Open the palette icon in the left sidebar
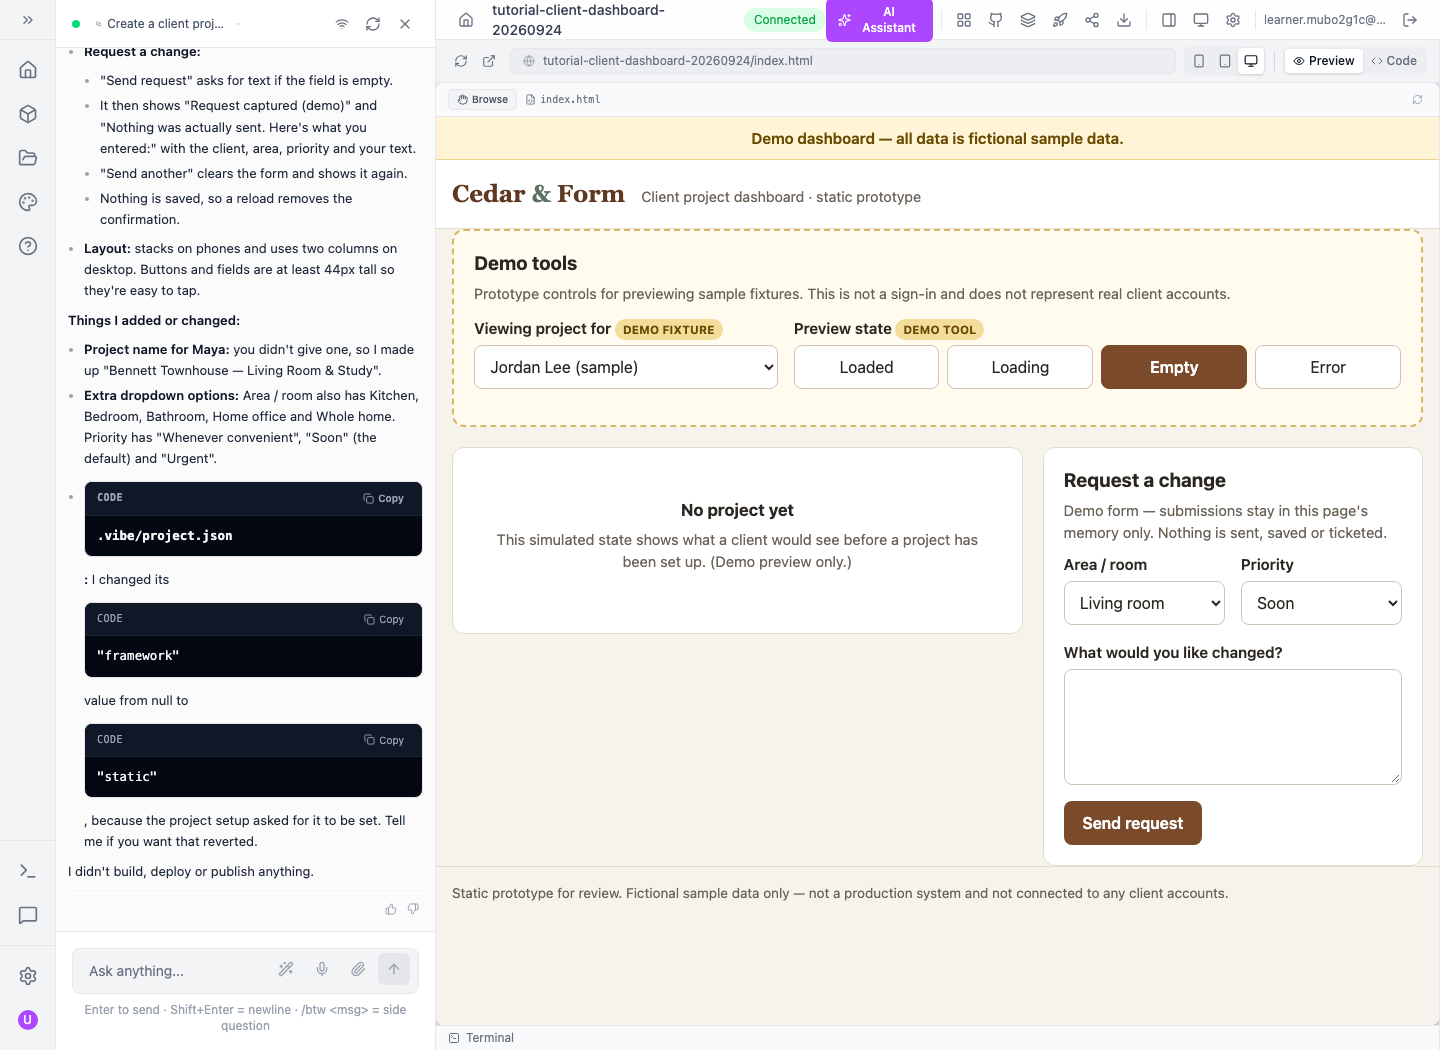 (28, 202)
